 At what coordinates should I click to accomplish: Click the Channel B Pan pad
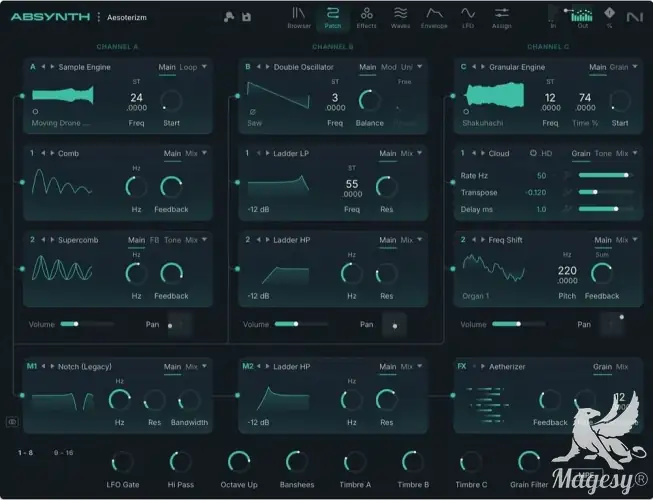tap(394, 325)
